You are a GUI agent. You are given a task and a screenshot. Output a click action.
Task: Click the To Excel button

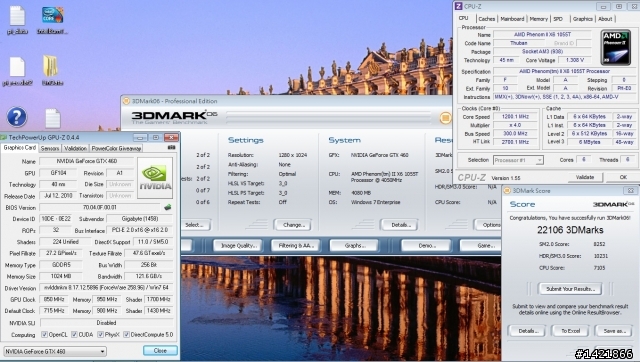[570, 331]
